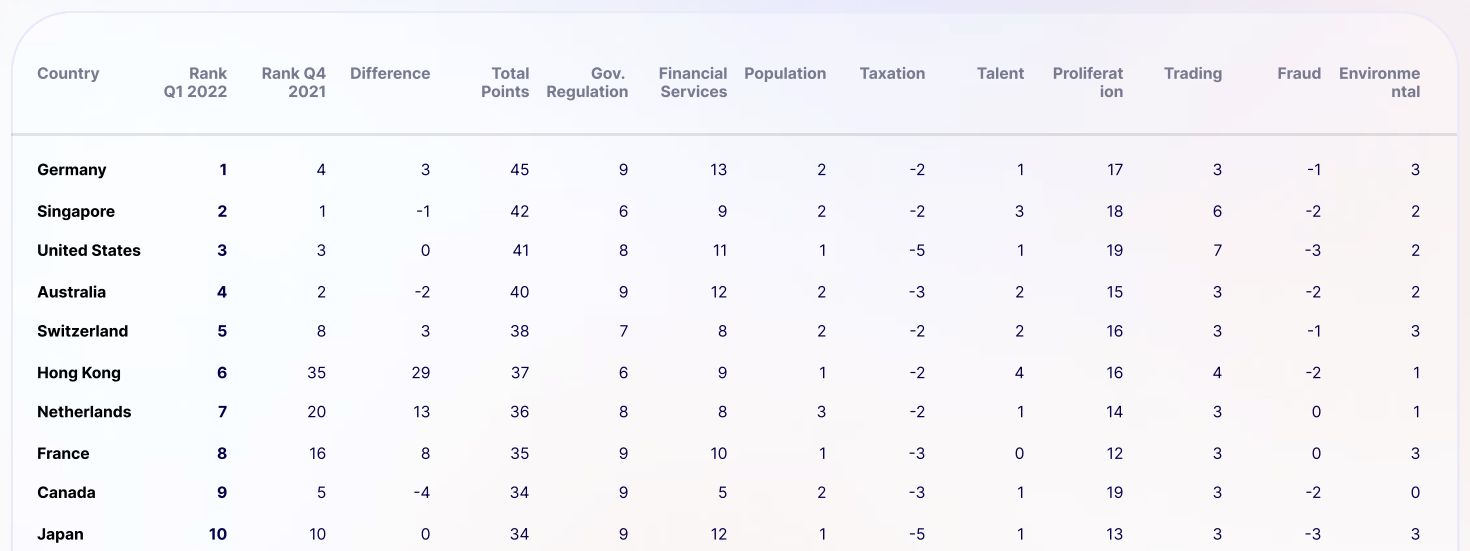The width and height of the screenshot is (1470, 551).
Task: Select the Talent column header
Action: [1001, 73]
